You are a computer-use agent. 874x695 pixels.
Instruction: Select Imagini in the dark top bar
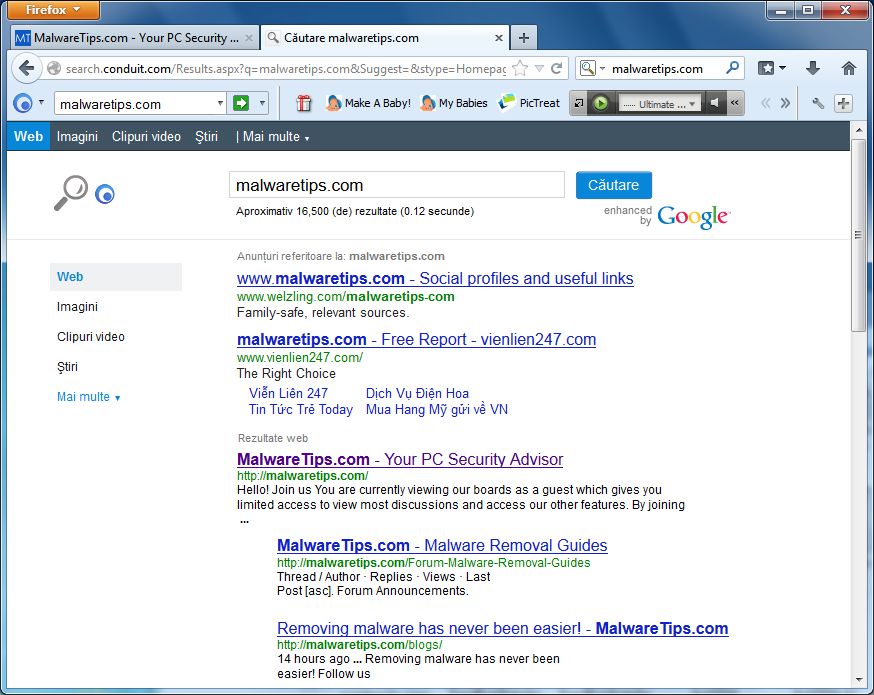tap(77, 137)
